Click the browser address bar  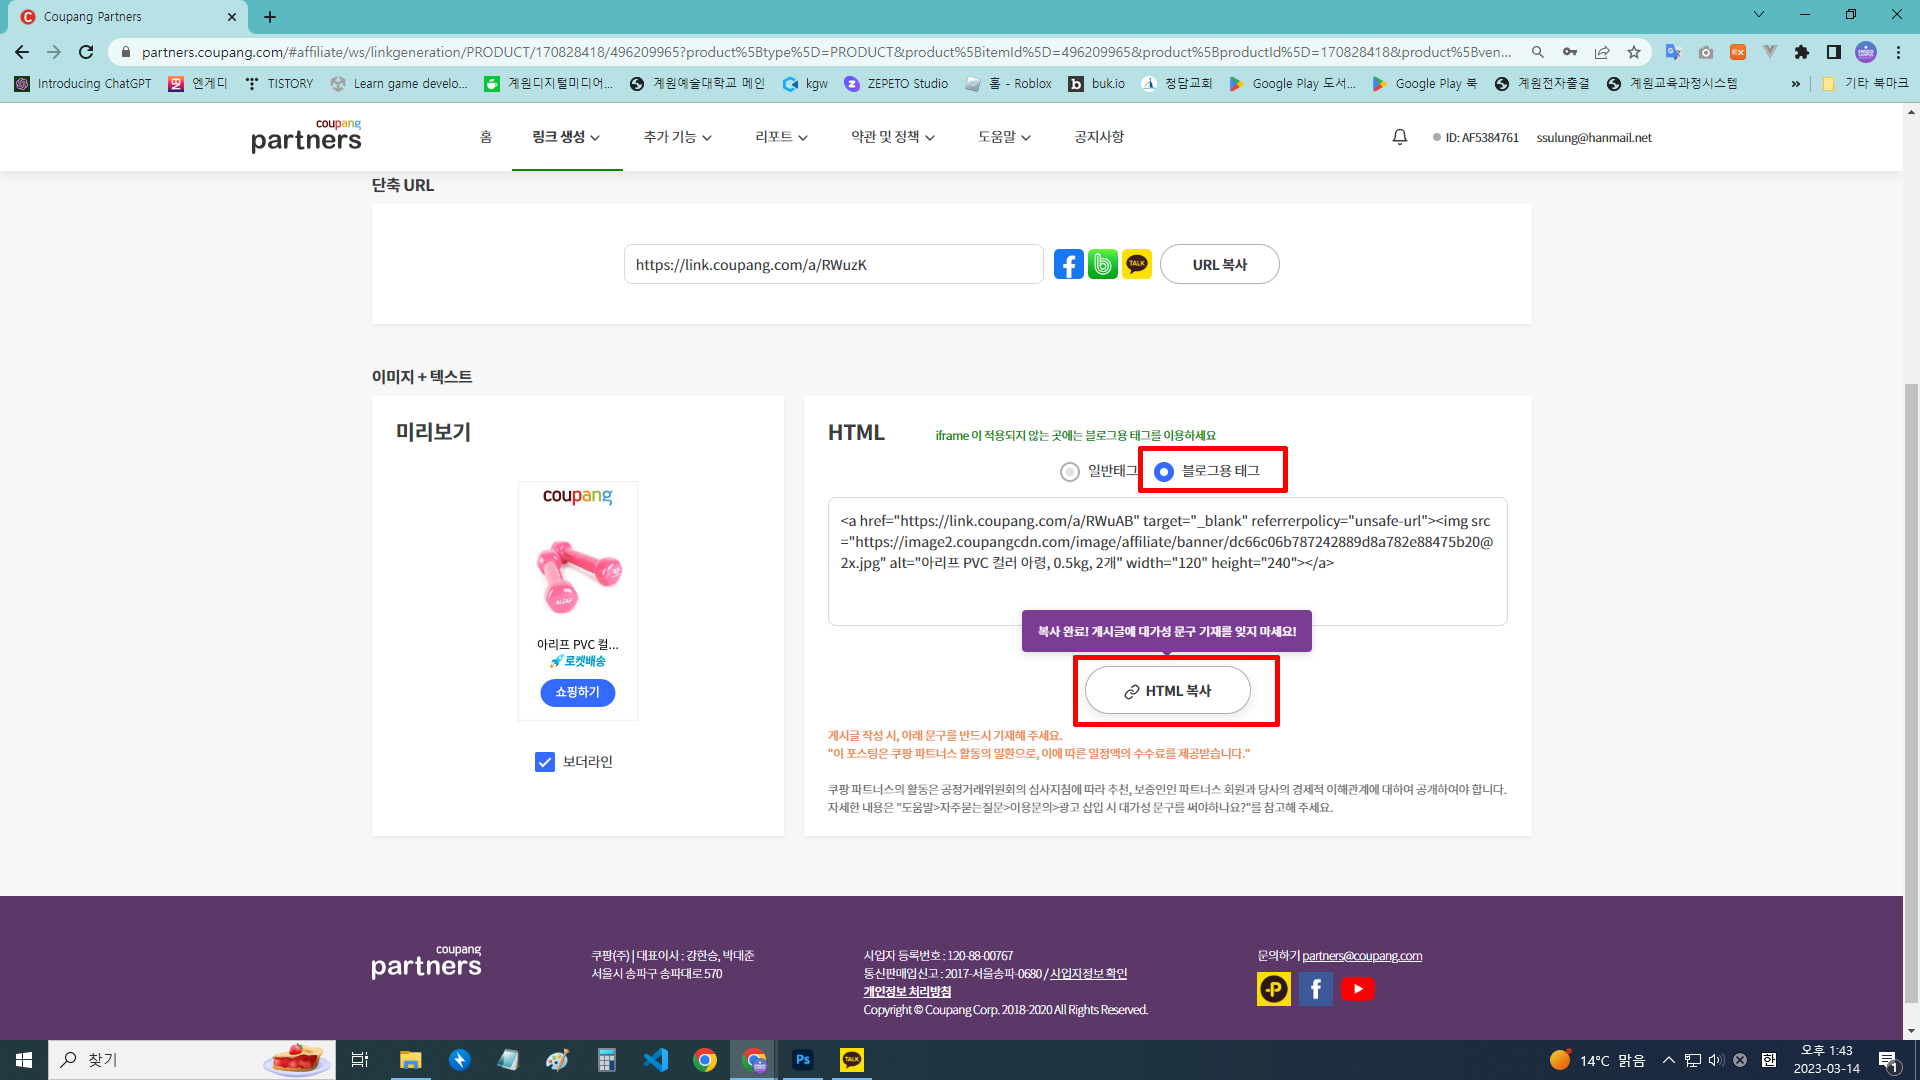click(825, 52)
